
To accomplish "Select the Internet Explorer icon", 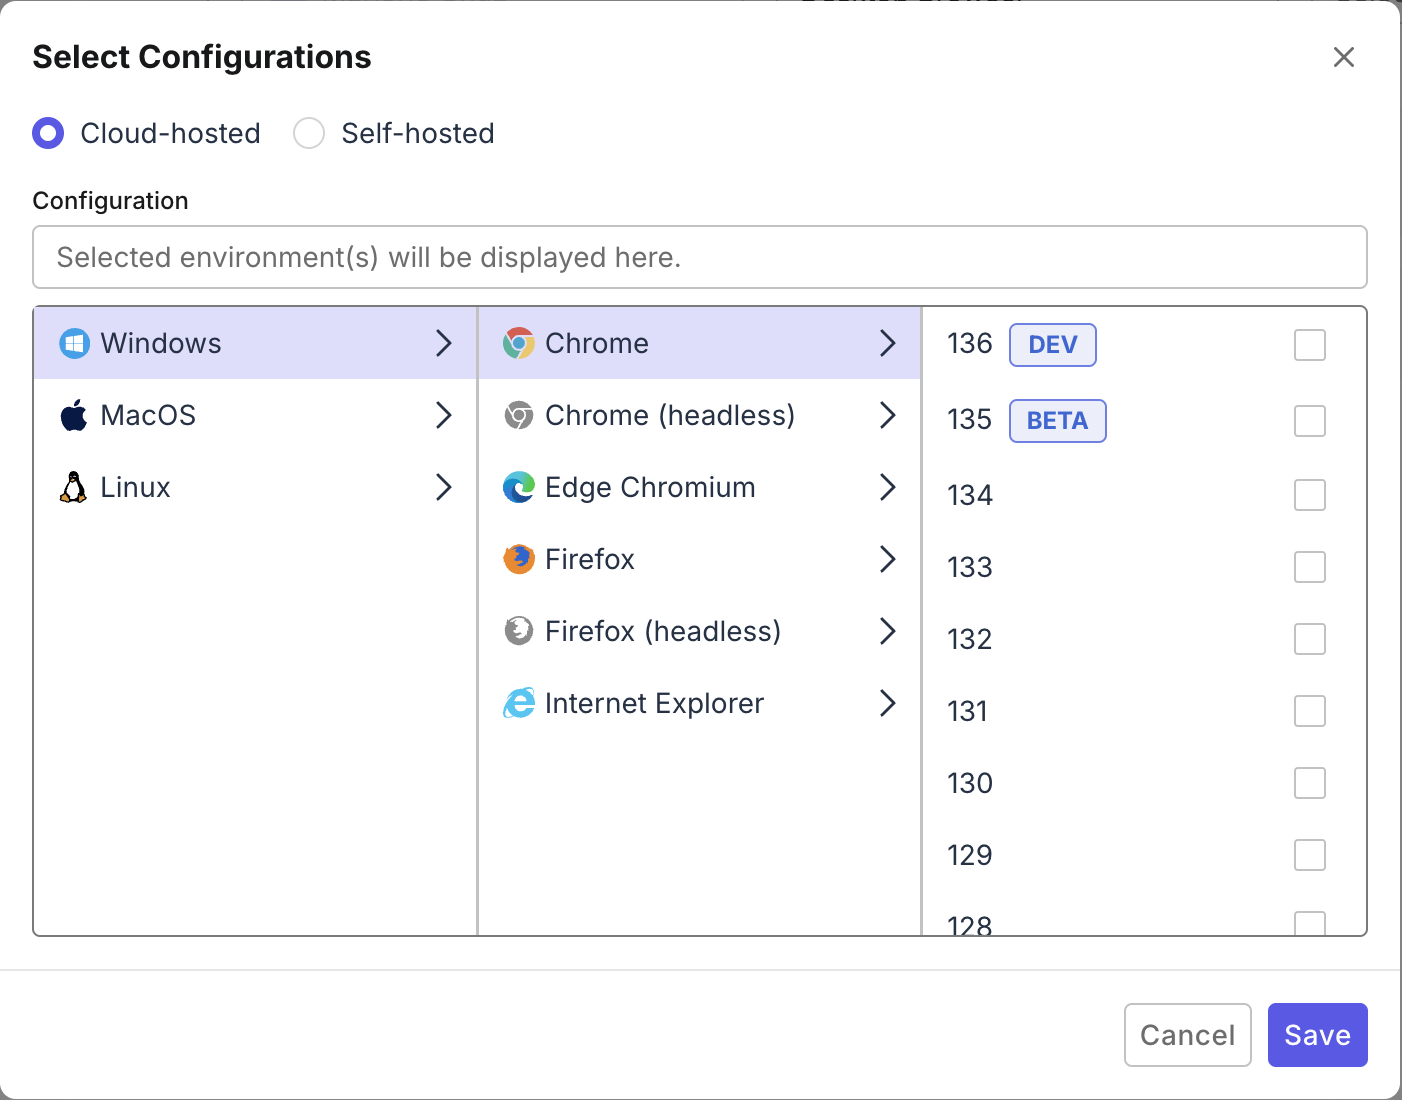I will point(519,703).
